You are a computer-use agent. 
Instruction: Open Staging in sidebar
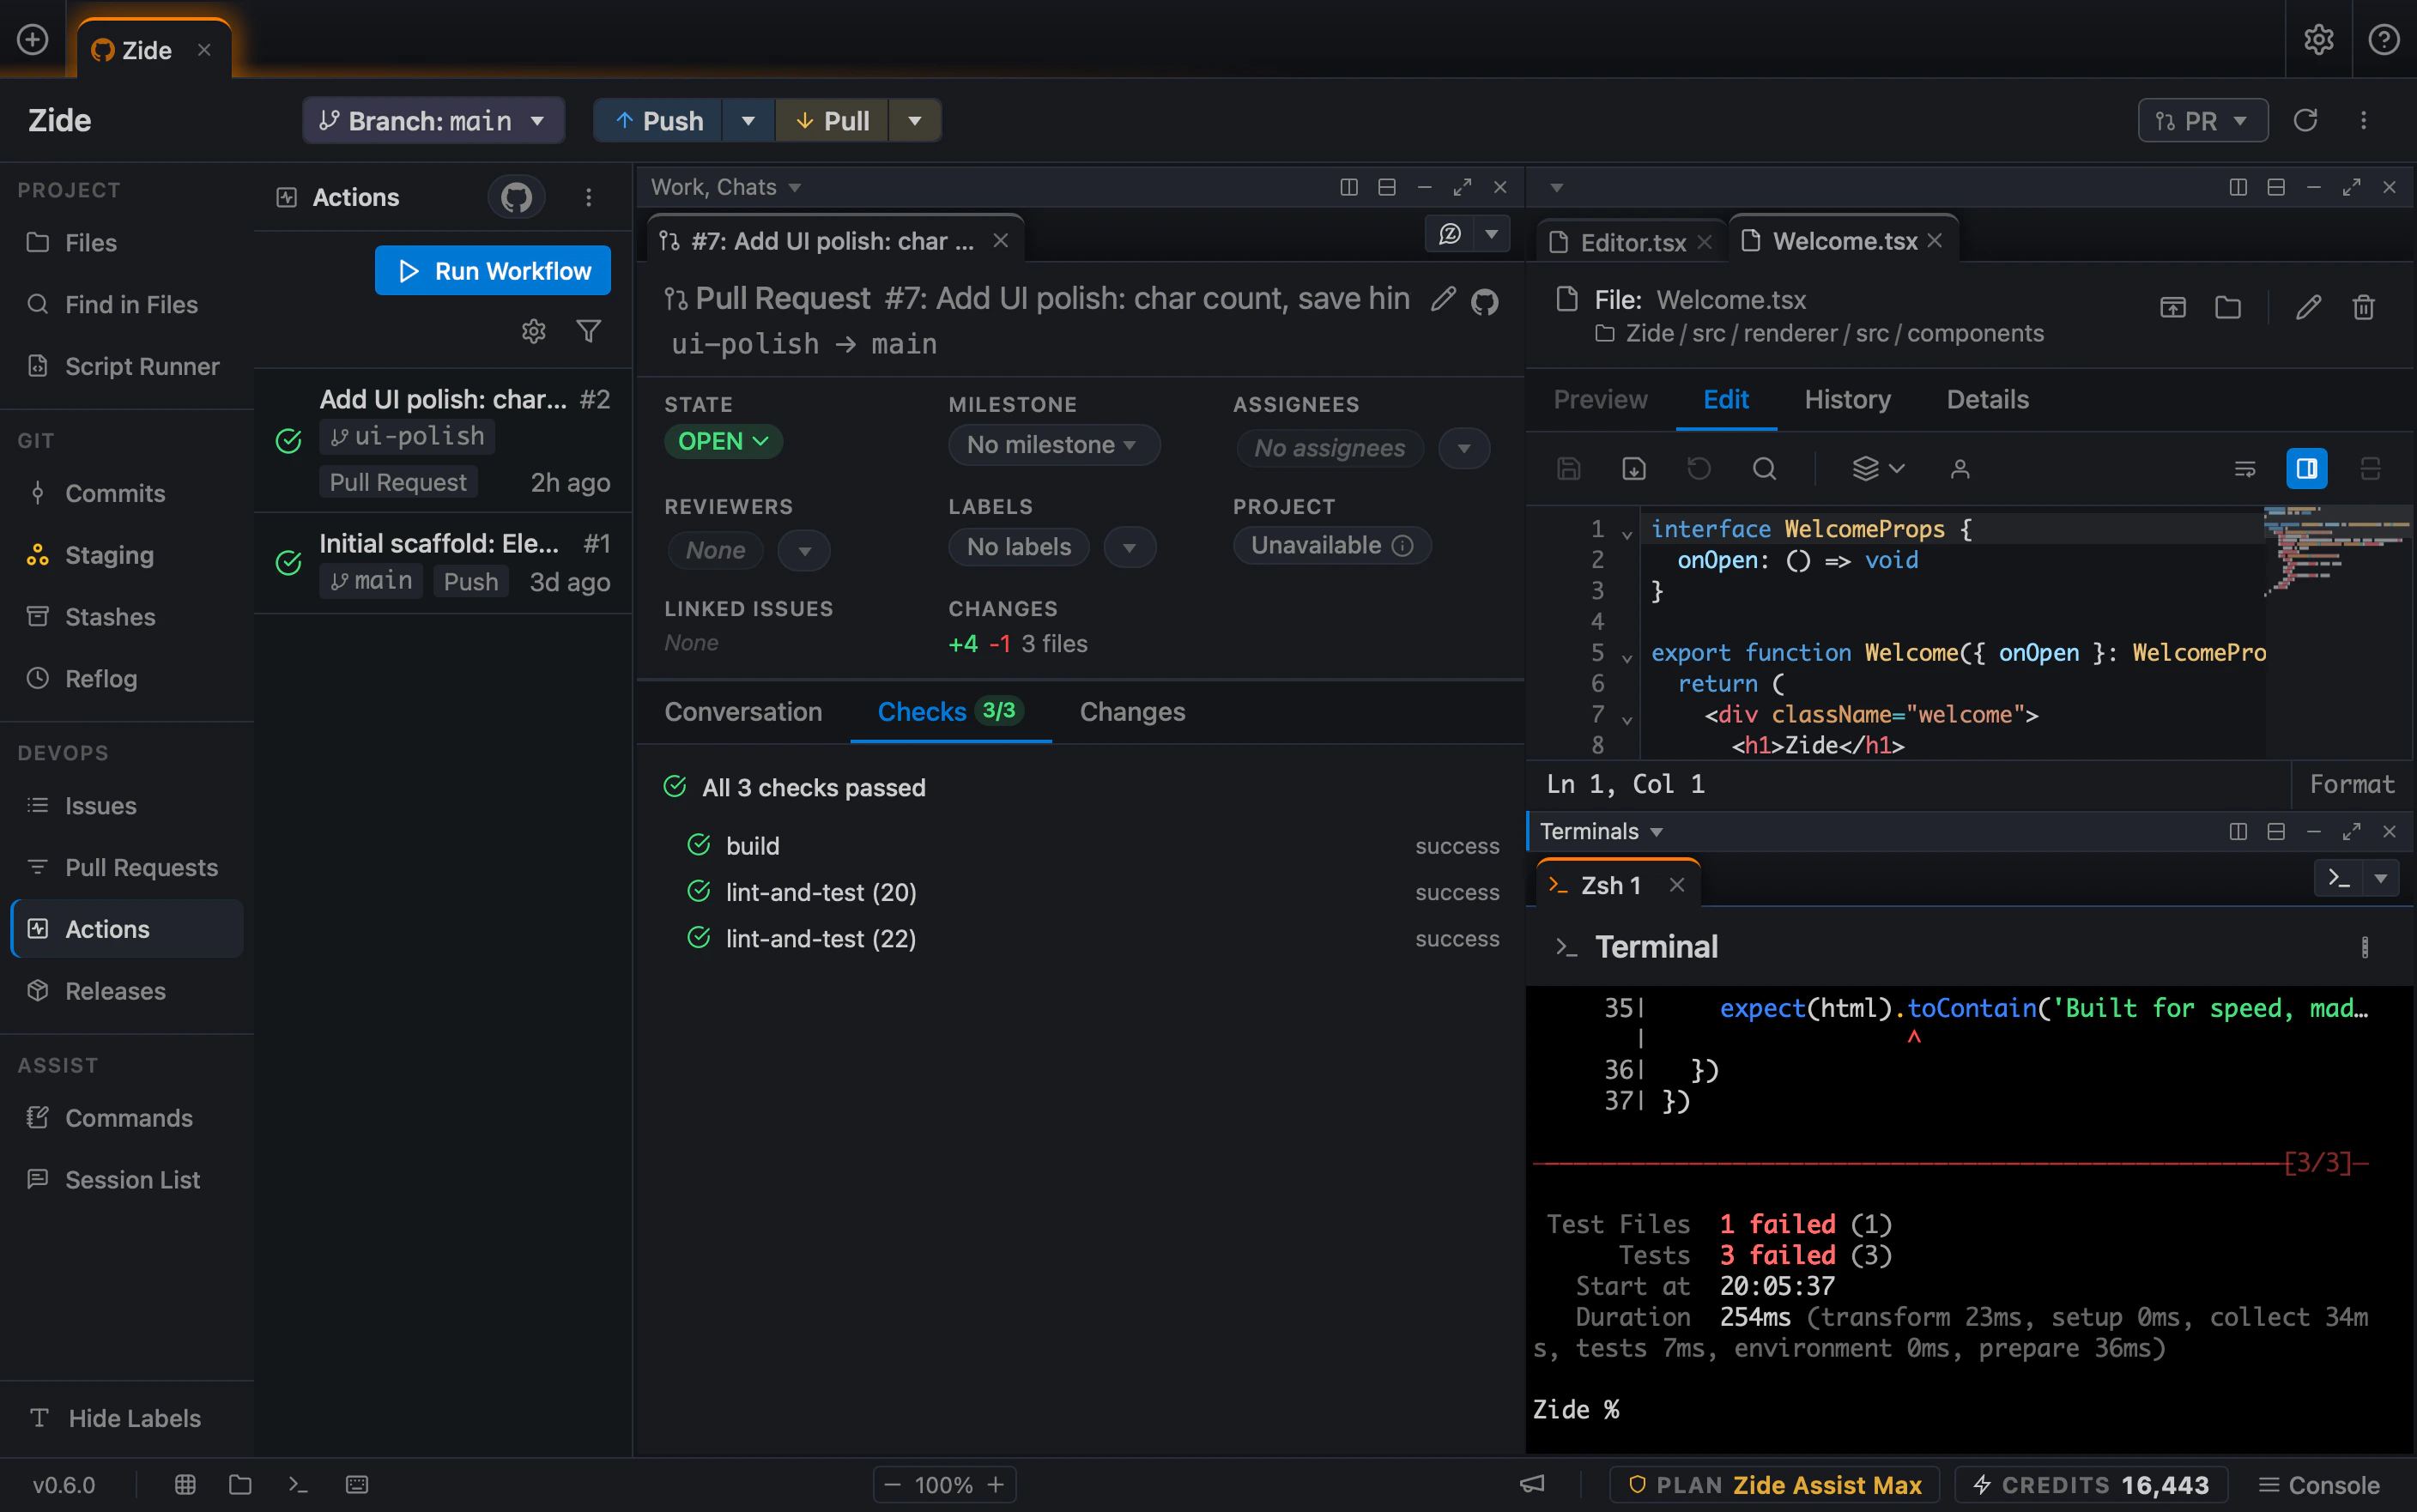(127, 555)
